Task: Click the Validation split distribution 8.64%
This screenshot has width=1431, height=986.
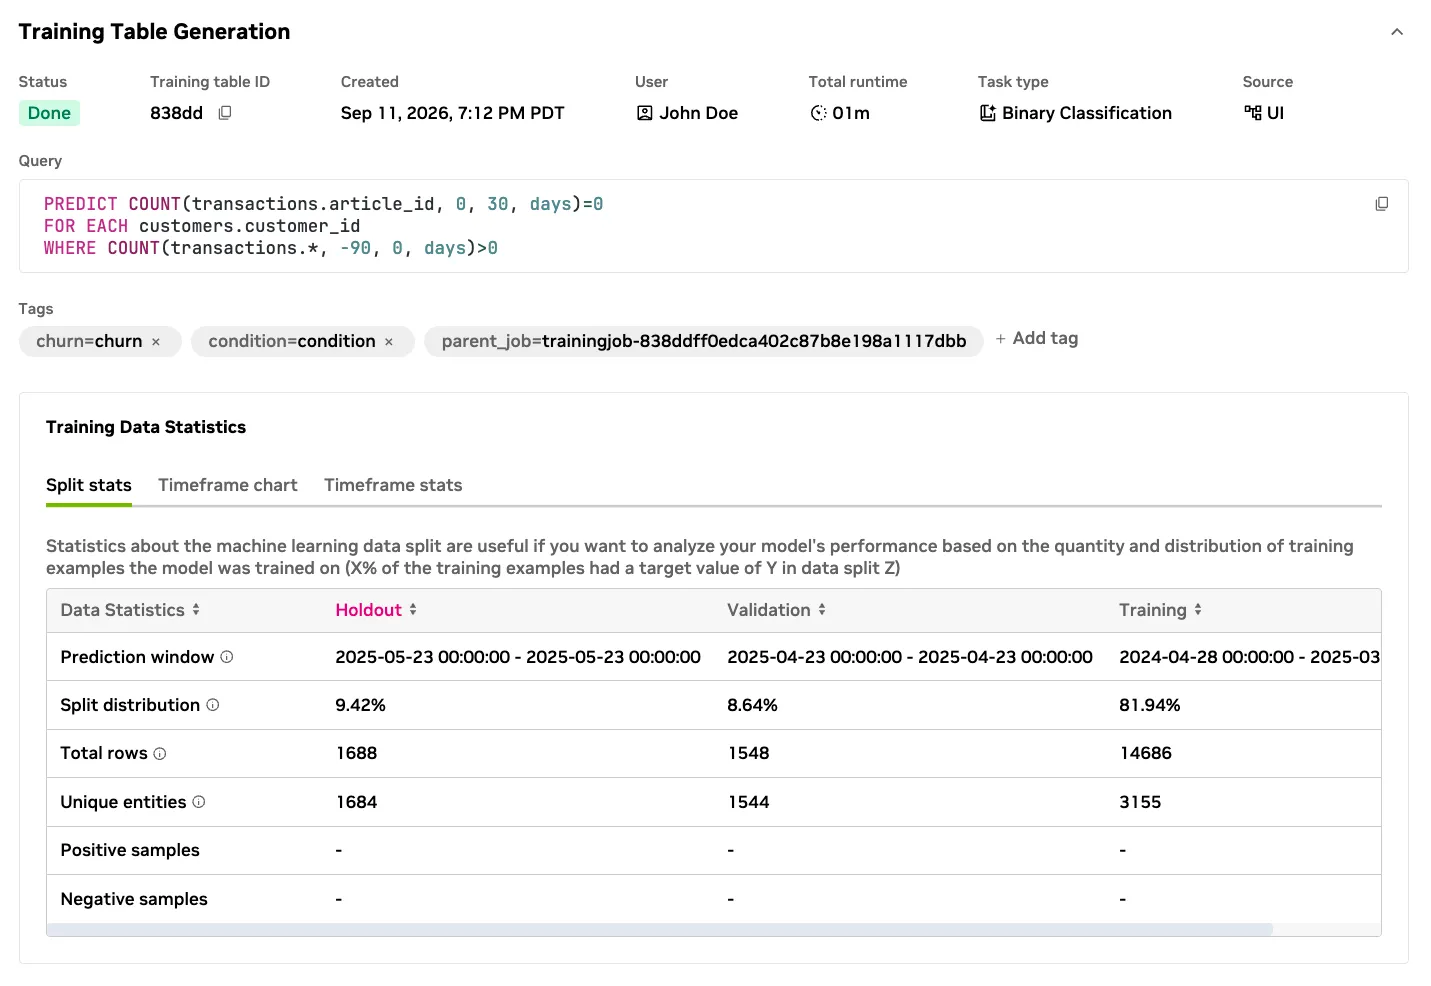Action: pos(752,705)
